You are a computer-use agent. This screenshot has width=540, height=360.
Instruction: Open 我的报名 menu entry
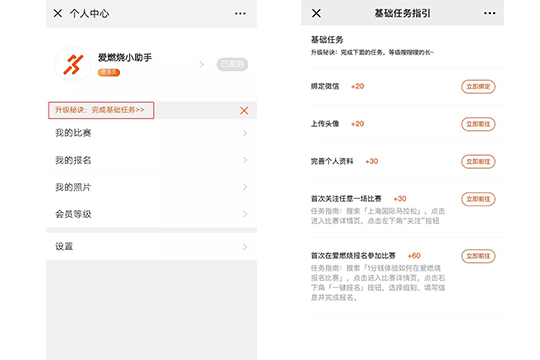[152, 160]
